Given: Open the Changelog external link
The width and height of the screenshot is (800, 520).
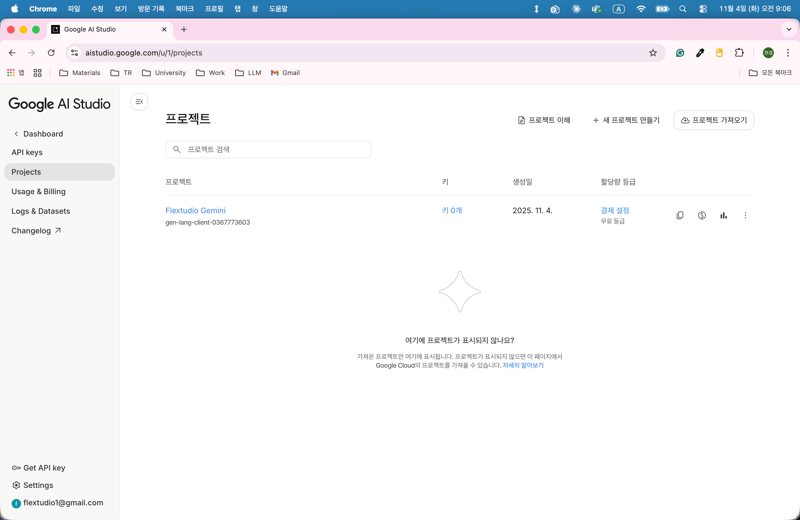Looking at the screenshot, I should pyautogui.click(x=36, y=231).
